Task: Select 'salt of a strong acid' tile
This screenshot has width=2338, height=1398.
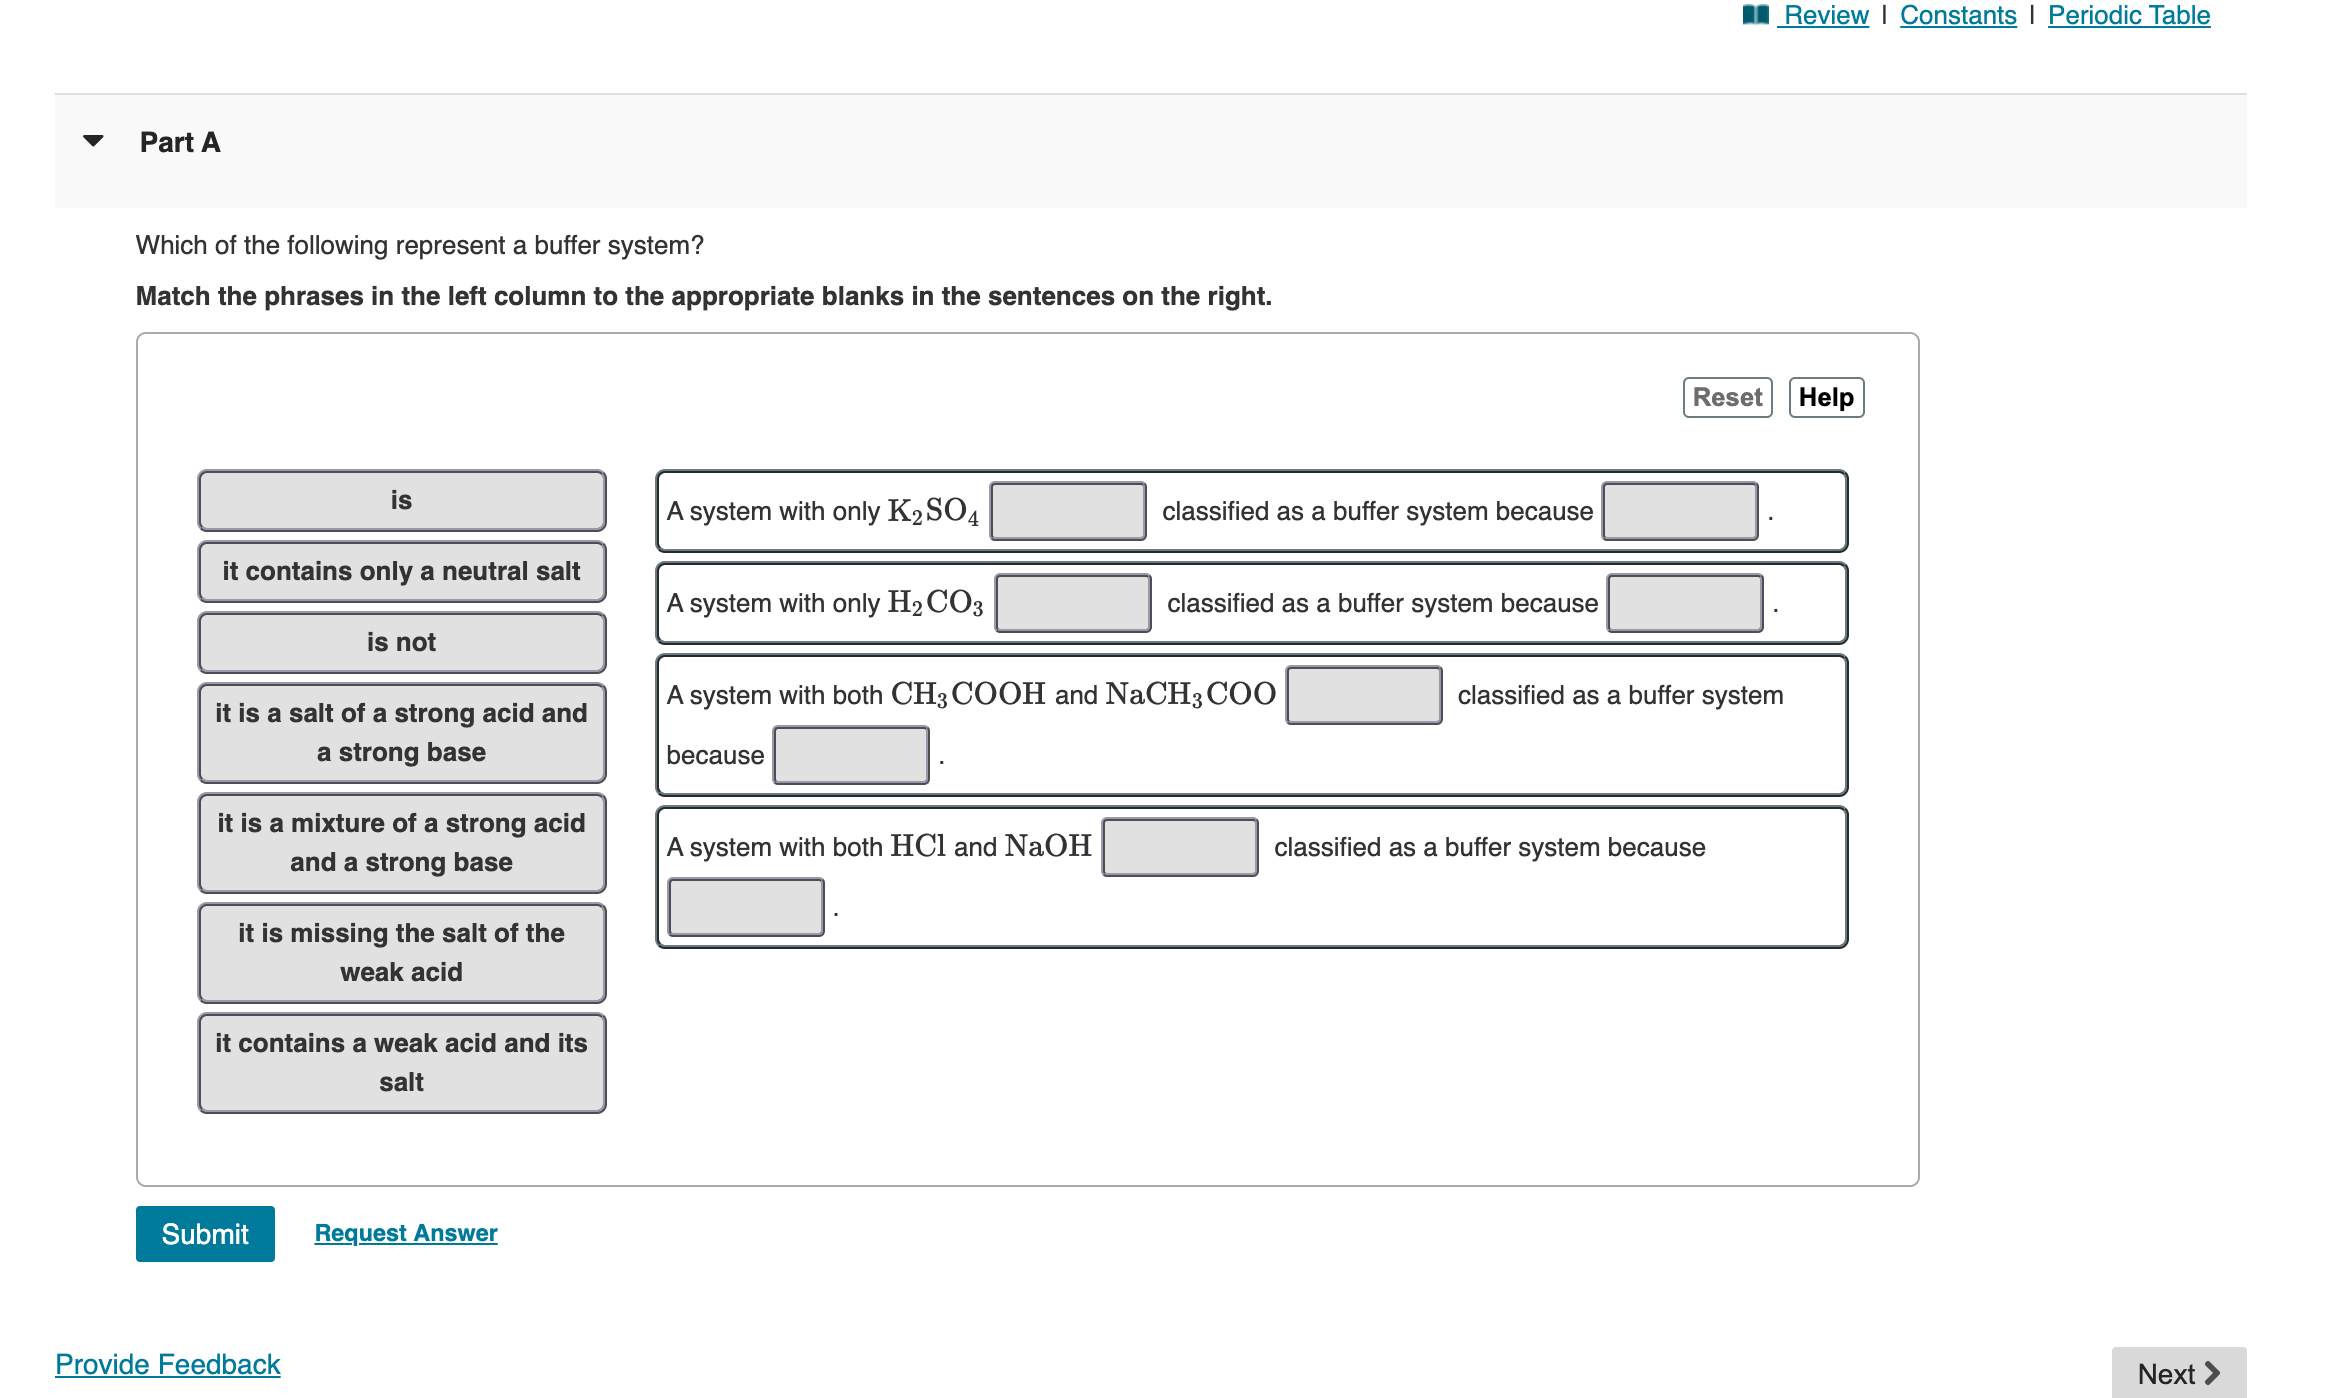Action: 401,732
